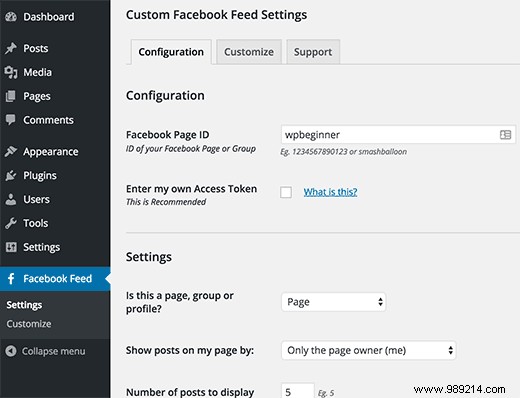
Task: Click the 'ID of your Facebook Page or Group' description
Action: (191, 149)
